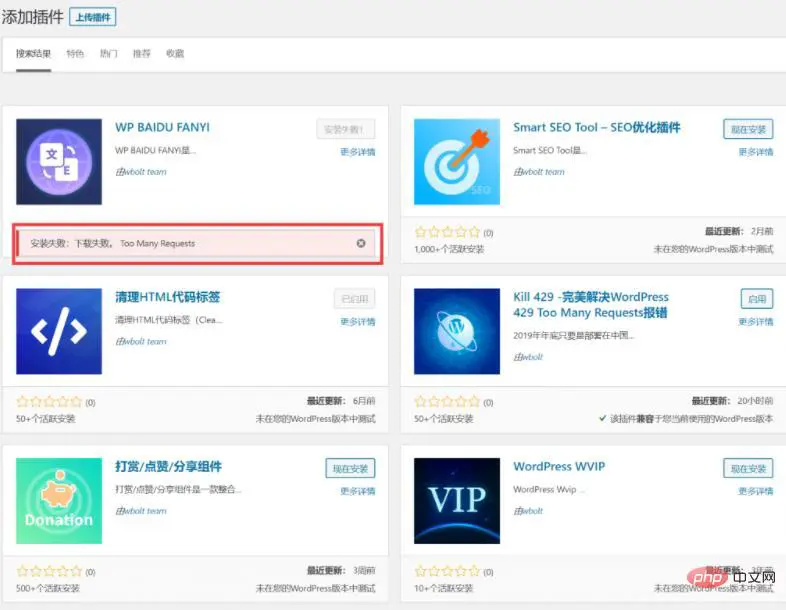View 更多详情 for WP BAIDU FANYI

(357, 152)
